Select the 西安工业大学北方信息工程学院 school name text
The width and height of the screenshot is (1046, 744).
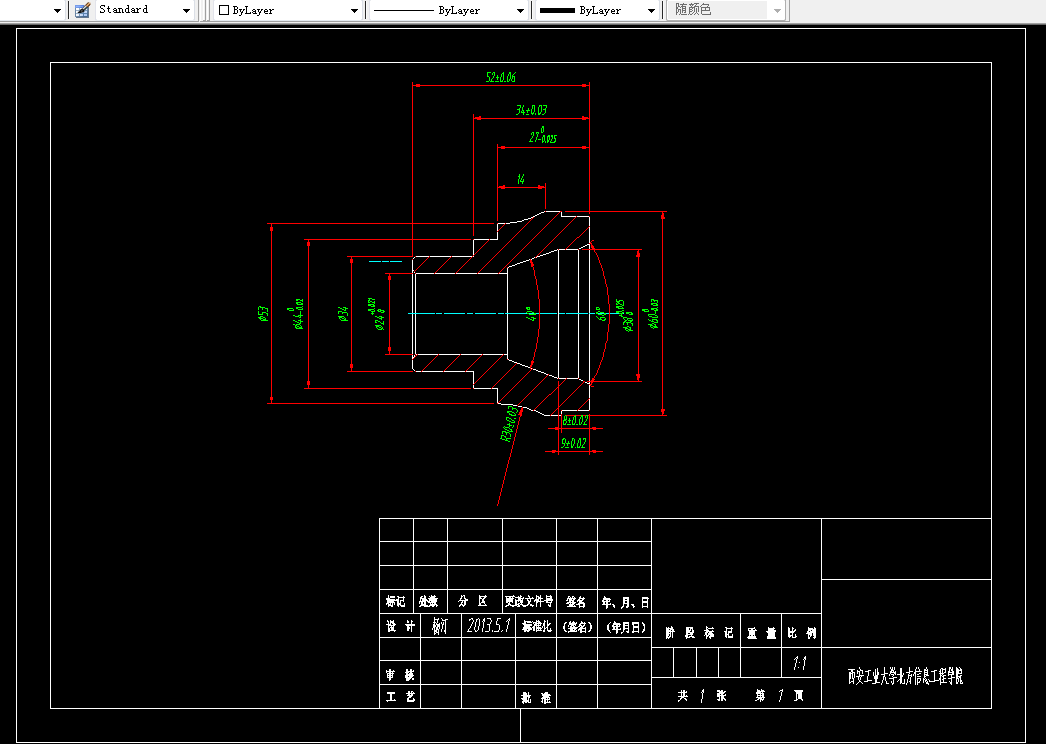click(905, 677)
